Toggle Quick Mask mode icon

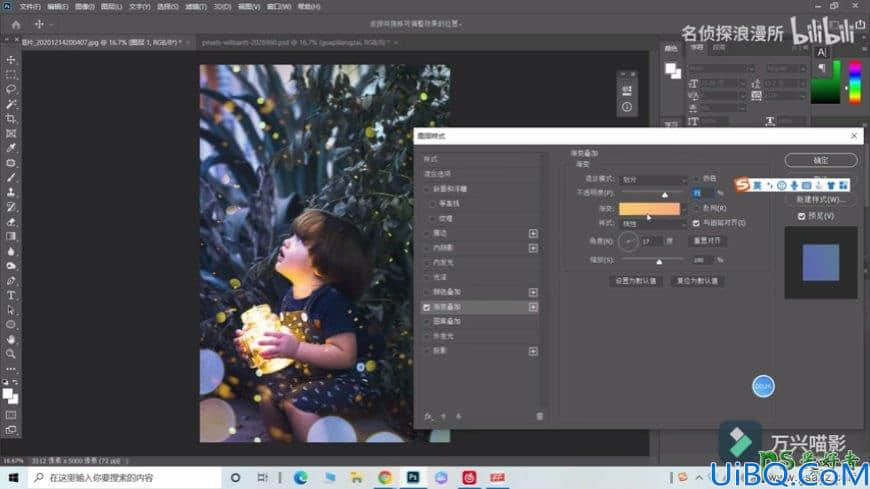click(x=11, y=415)
